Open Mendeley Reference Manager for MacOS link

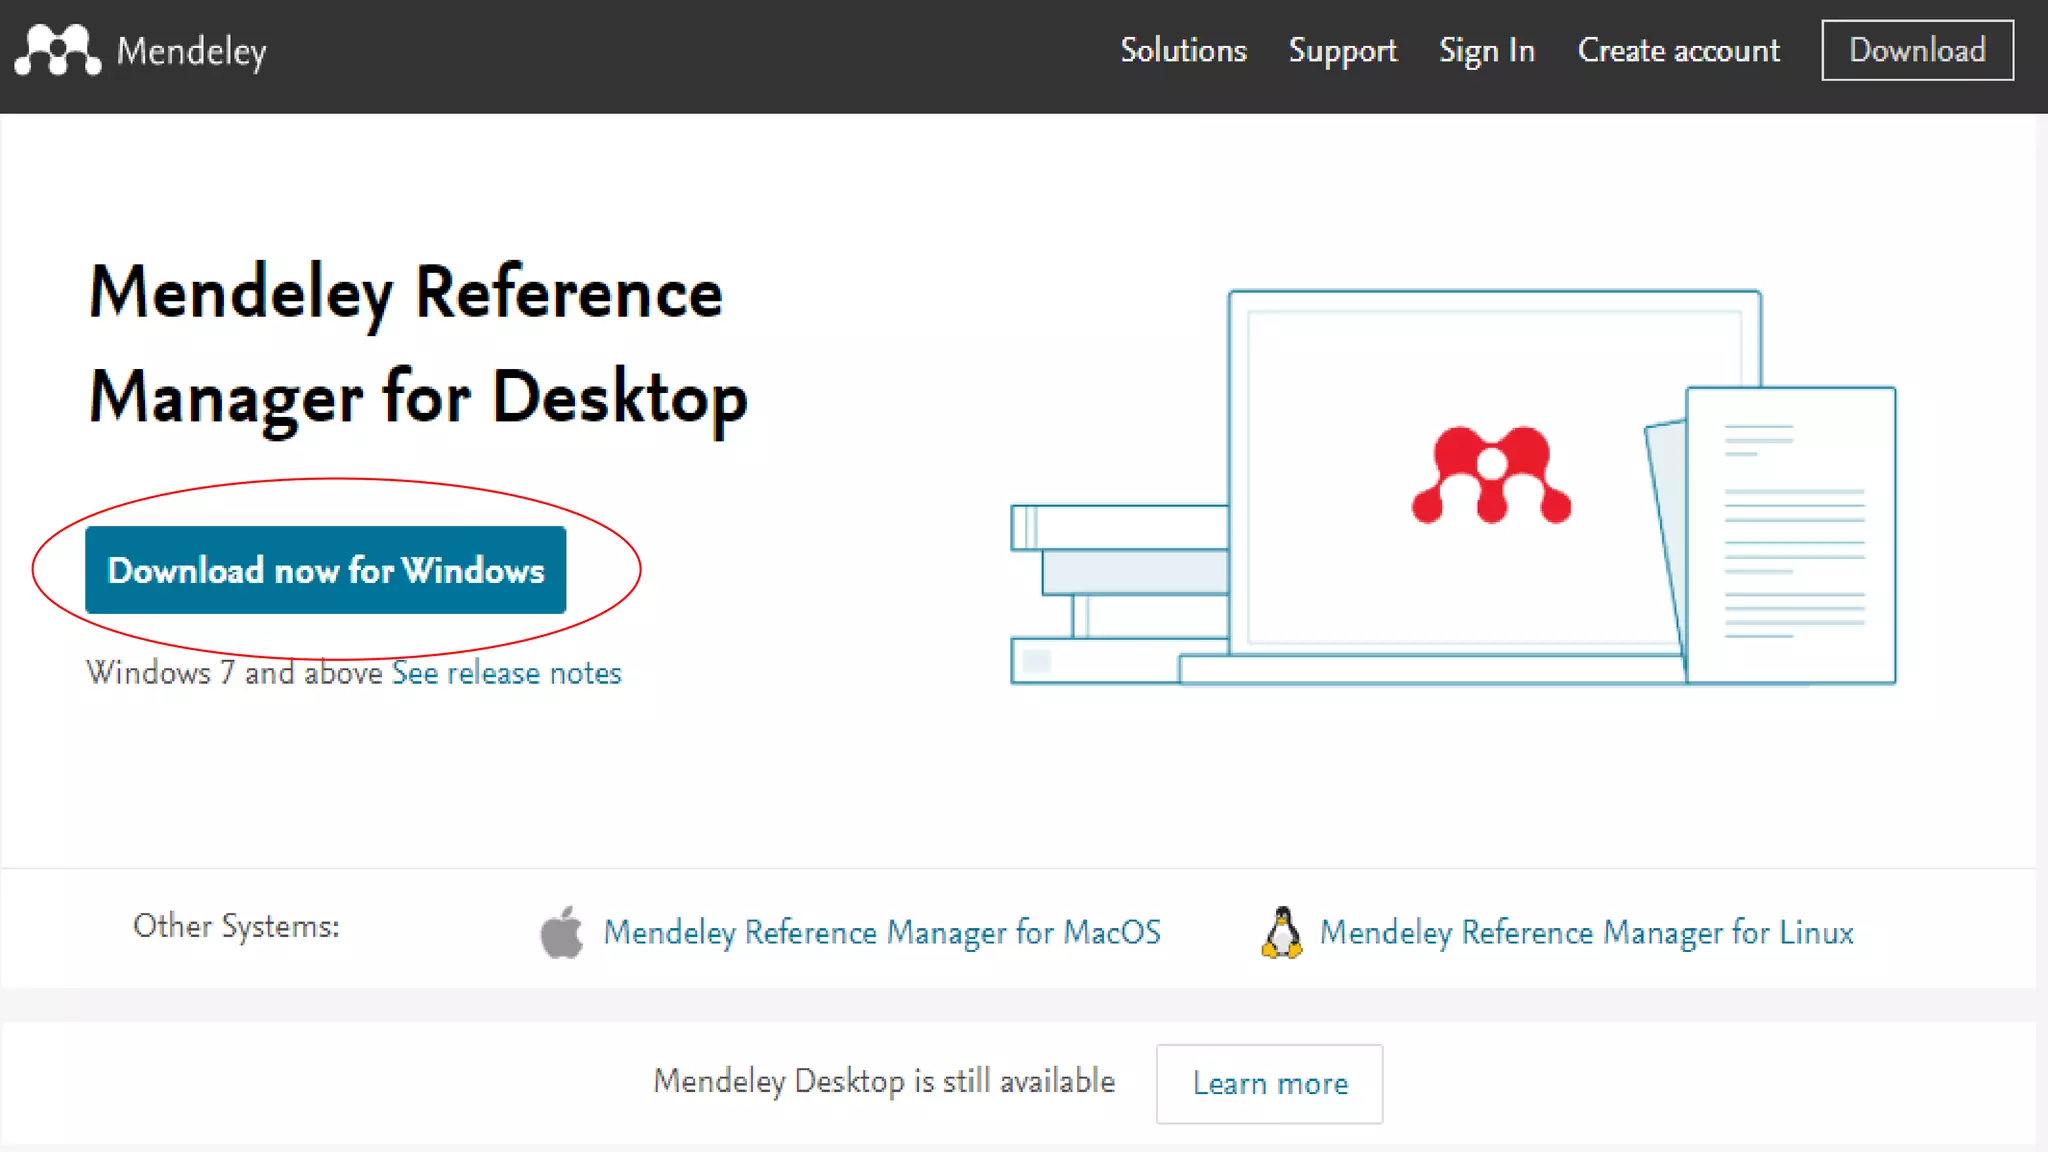882,932
